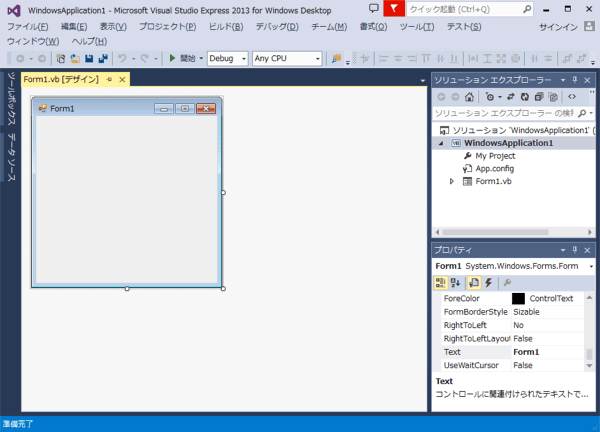Save the current file with floppy icon
Screen dimensions: 600x432
pyautogui.click(x=89, y=59)
